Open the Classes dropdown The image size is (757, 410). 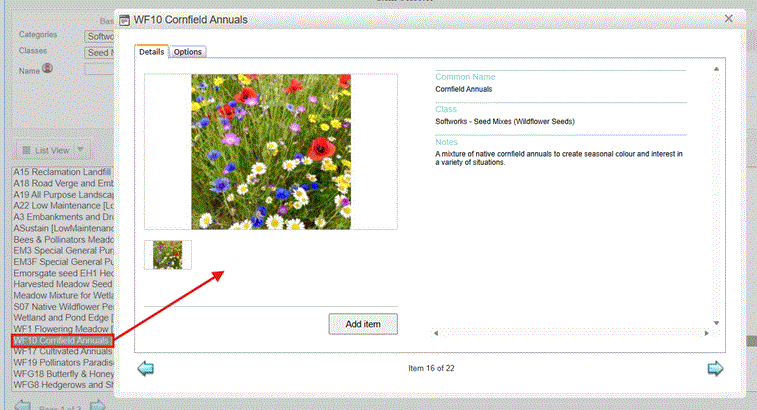[x=99, y=53]
